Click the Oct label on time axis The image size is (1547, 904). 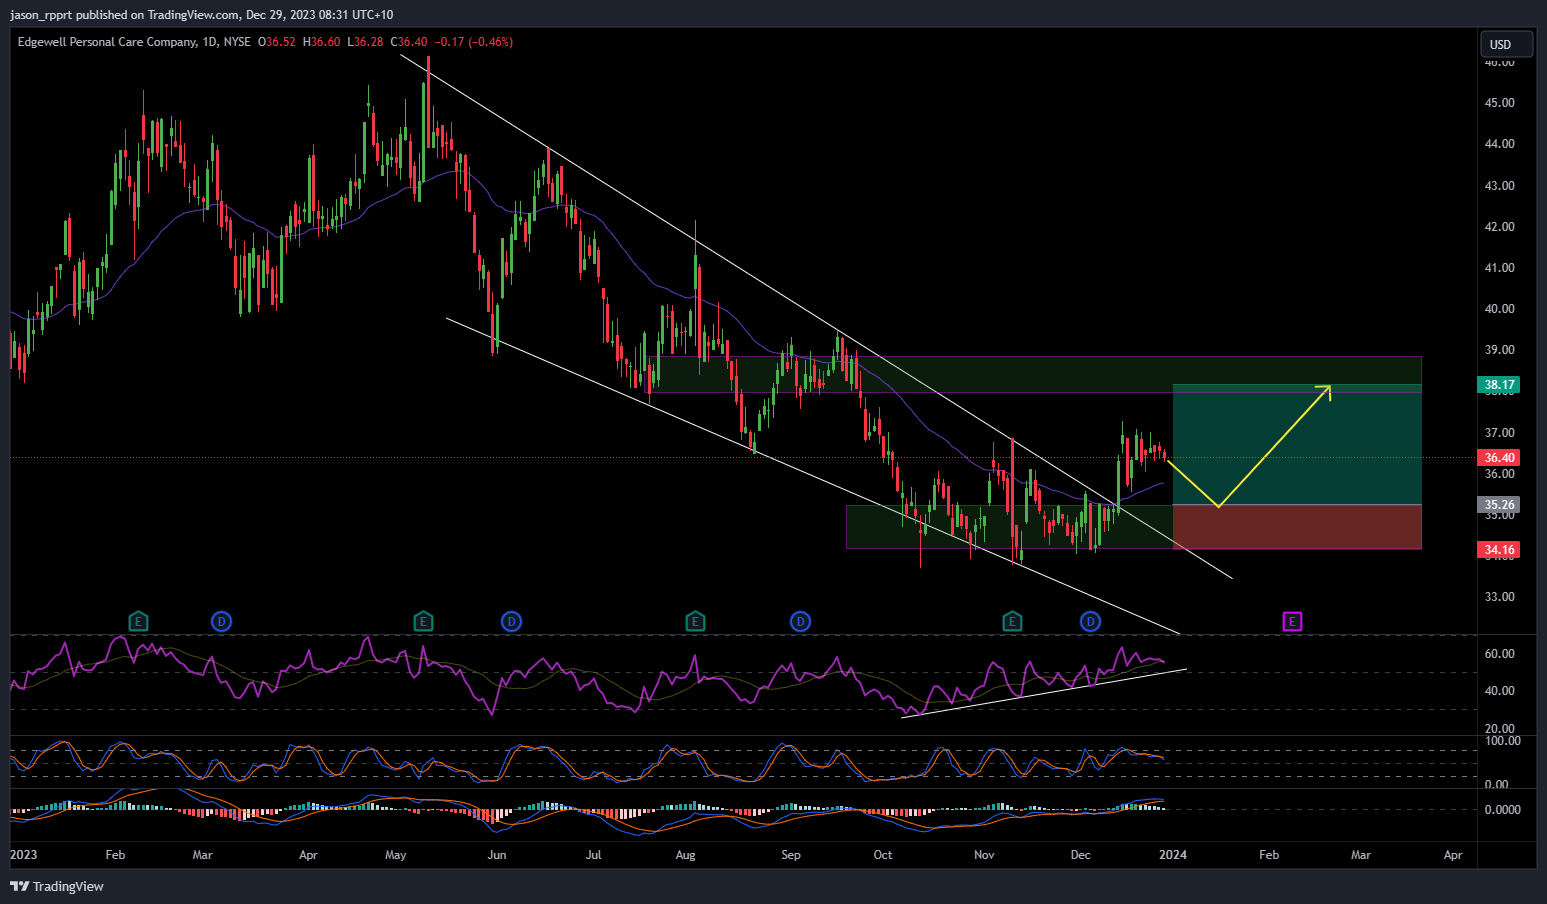pyautogui.click(x=883, y=855)
